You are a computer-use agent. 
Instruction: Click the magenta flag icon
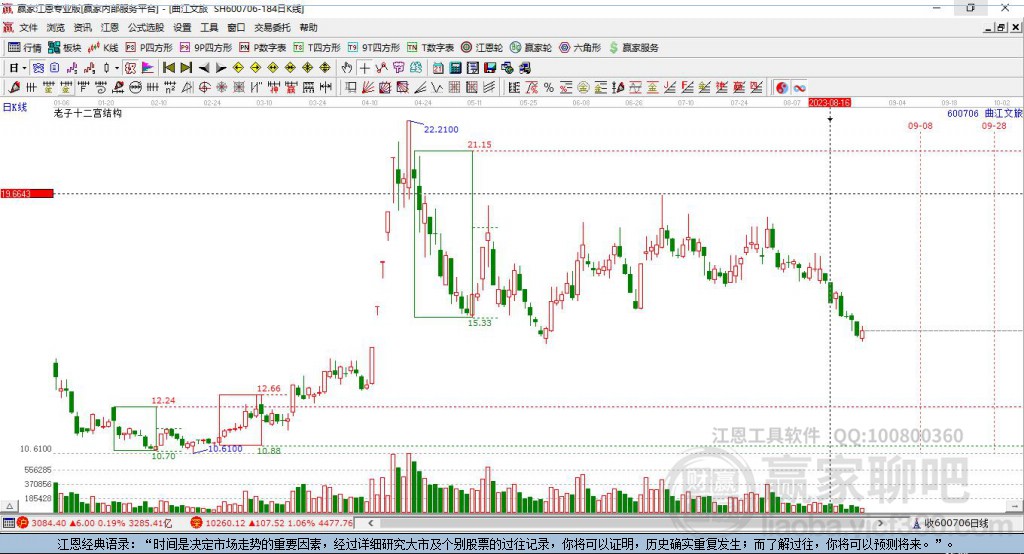point(148,68)
